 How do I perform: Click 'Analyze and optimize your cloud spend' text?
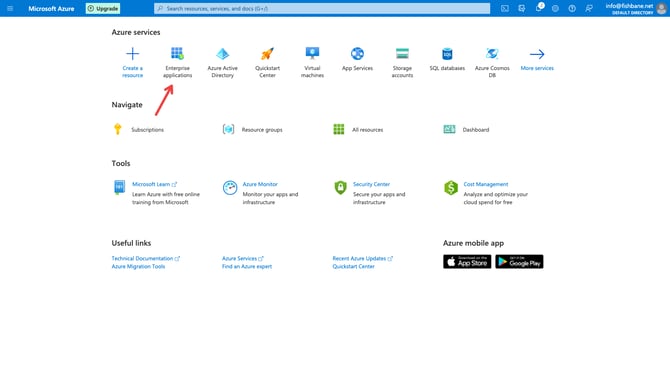pos(496,198)
